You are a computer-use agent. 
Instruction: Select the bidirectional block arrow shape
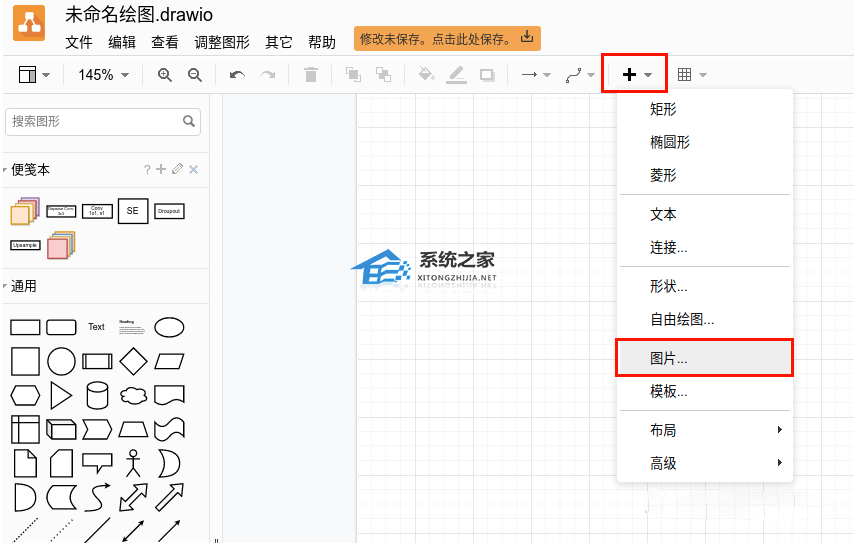133,497
